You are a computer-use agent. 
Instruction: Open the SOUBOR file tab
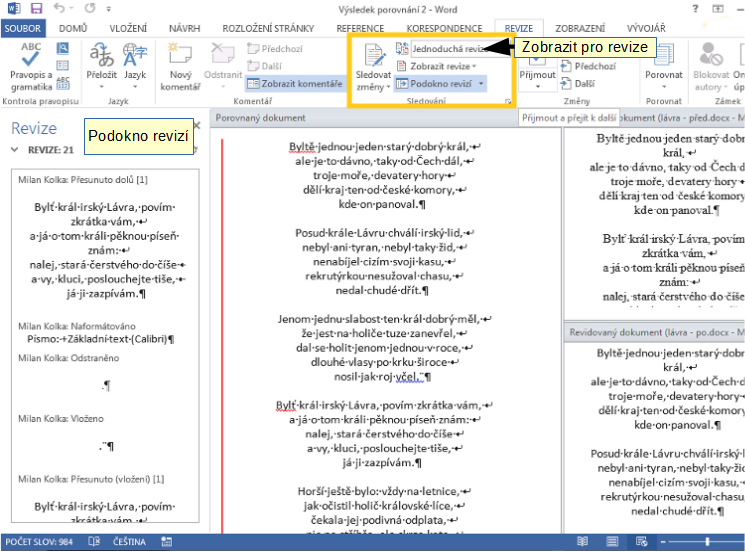pos(23,29)
